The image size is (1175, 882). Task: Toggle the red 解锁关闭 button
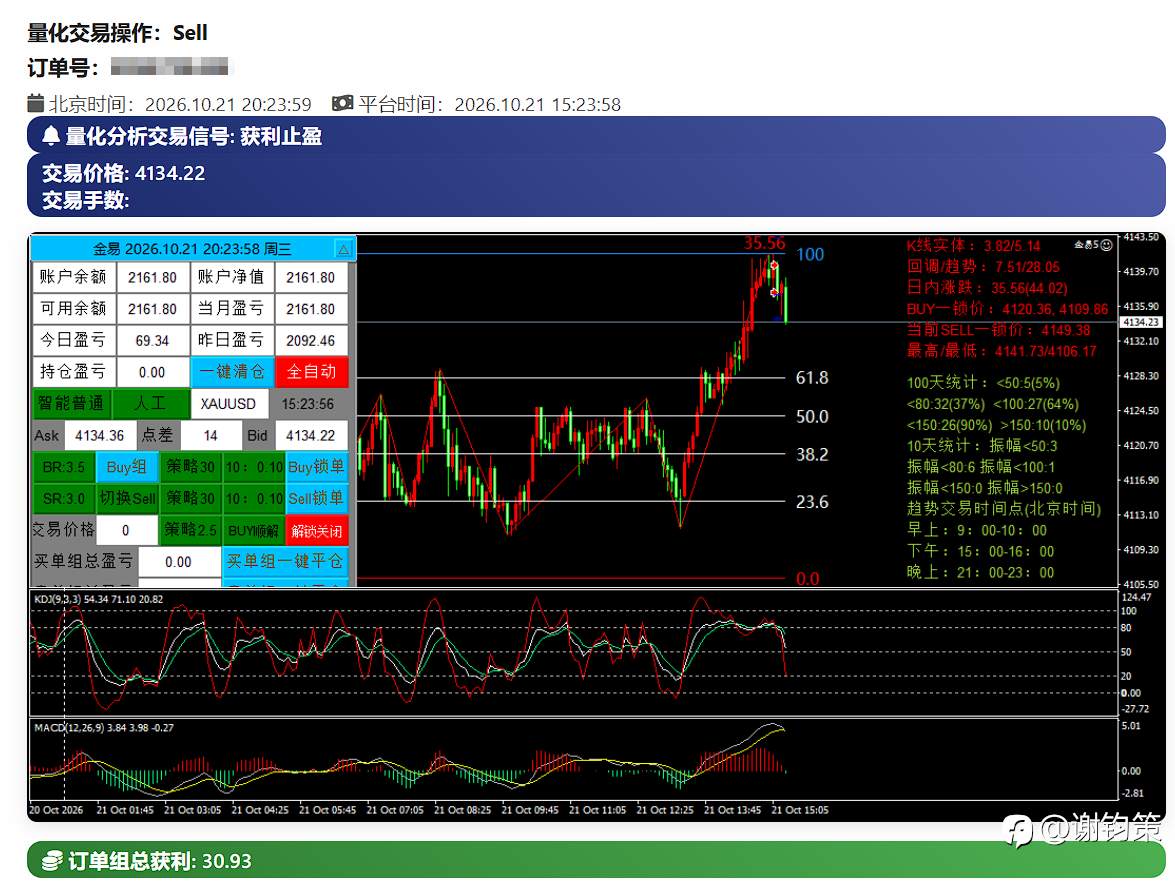(316, 531)
